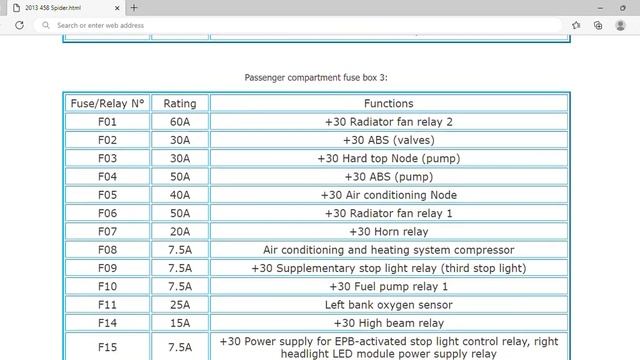Click the 7.5A rating in row F15

point(180,347)
